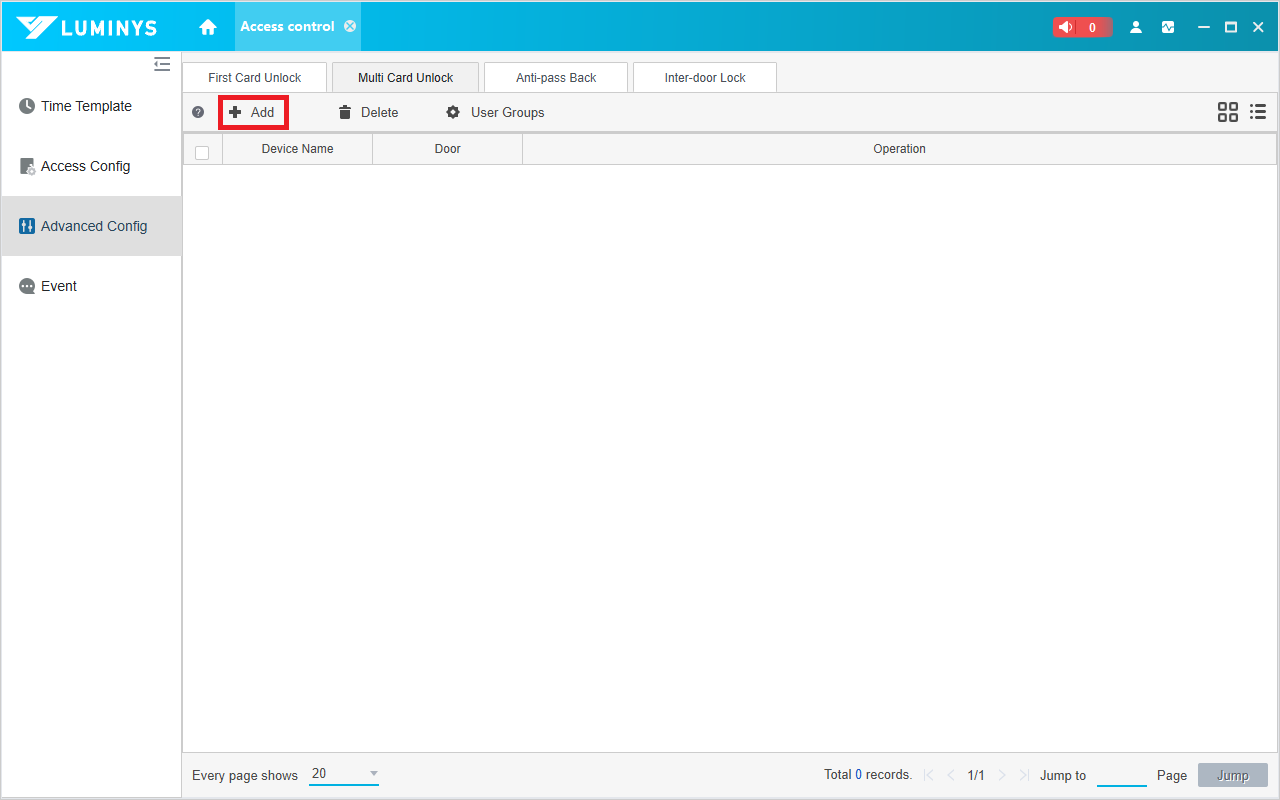The width and height of the screenshot is (1280, 800).
Task: Select the Inter-door Lock tab
Action: pos(705,78)
